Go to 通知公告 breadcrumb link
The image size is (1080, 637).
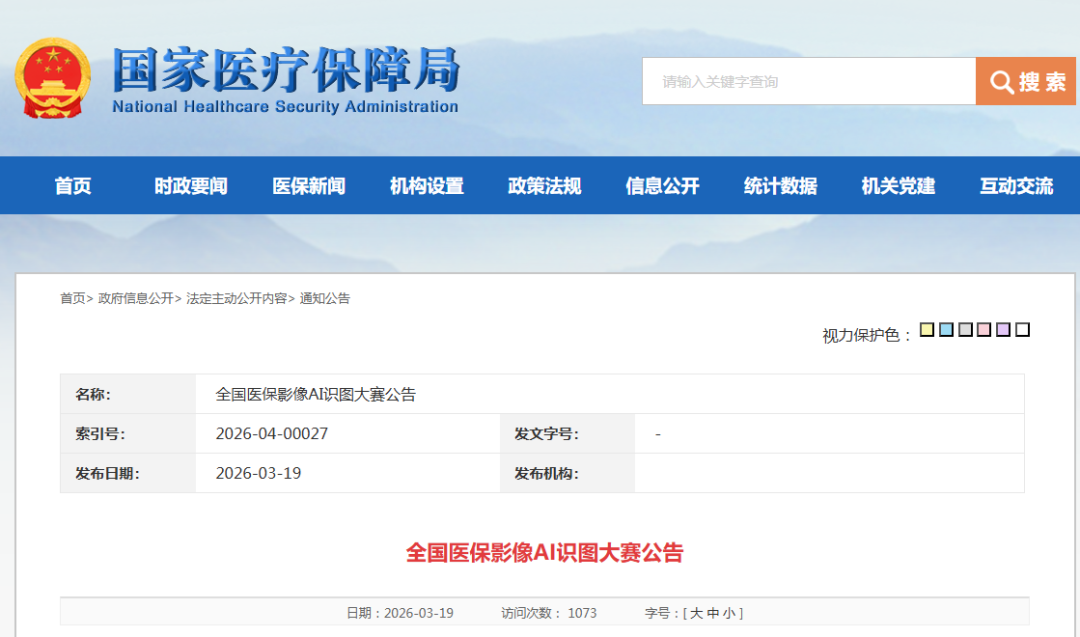(x=325, y=298)
